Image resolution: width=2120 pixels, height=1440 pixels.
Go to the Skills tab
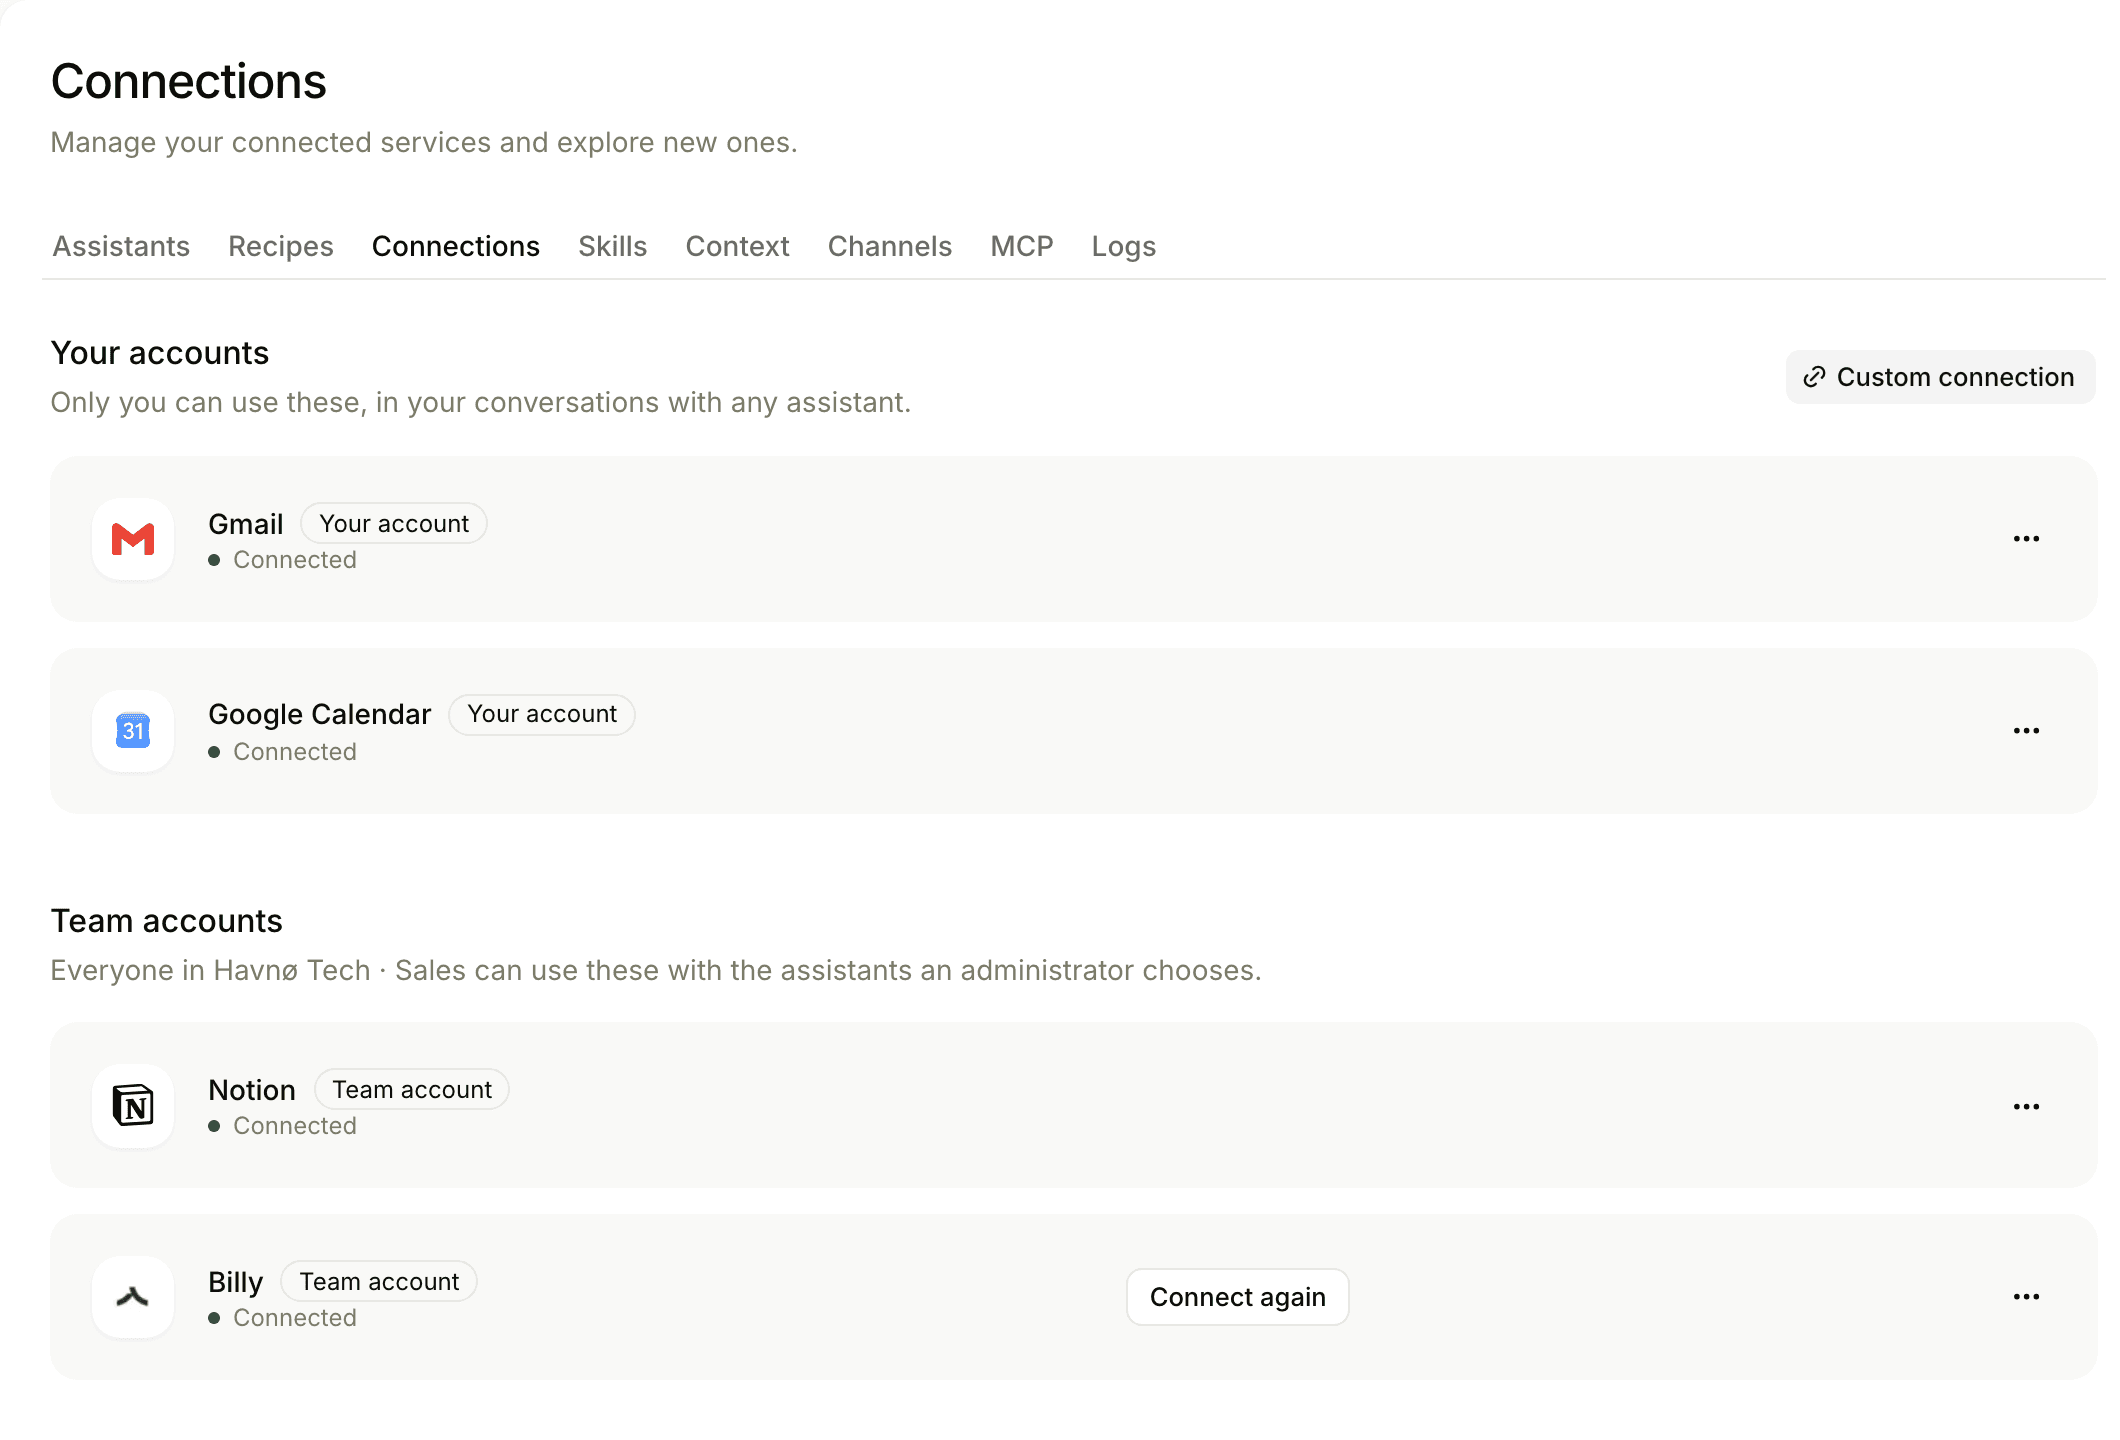tap(613, 246)
